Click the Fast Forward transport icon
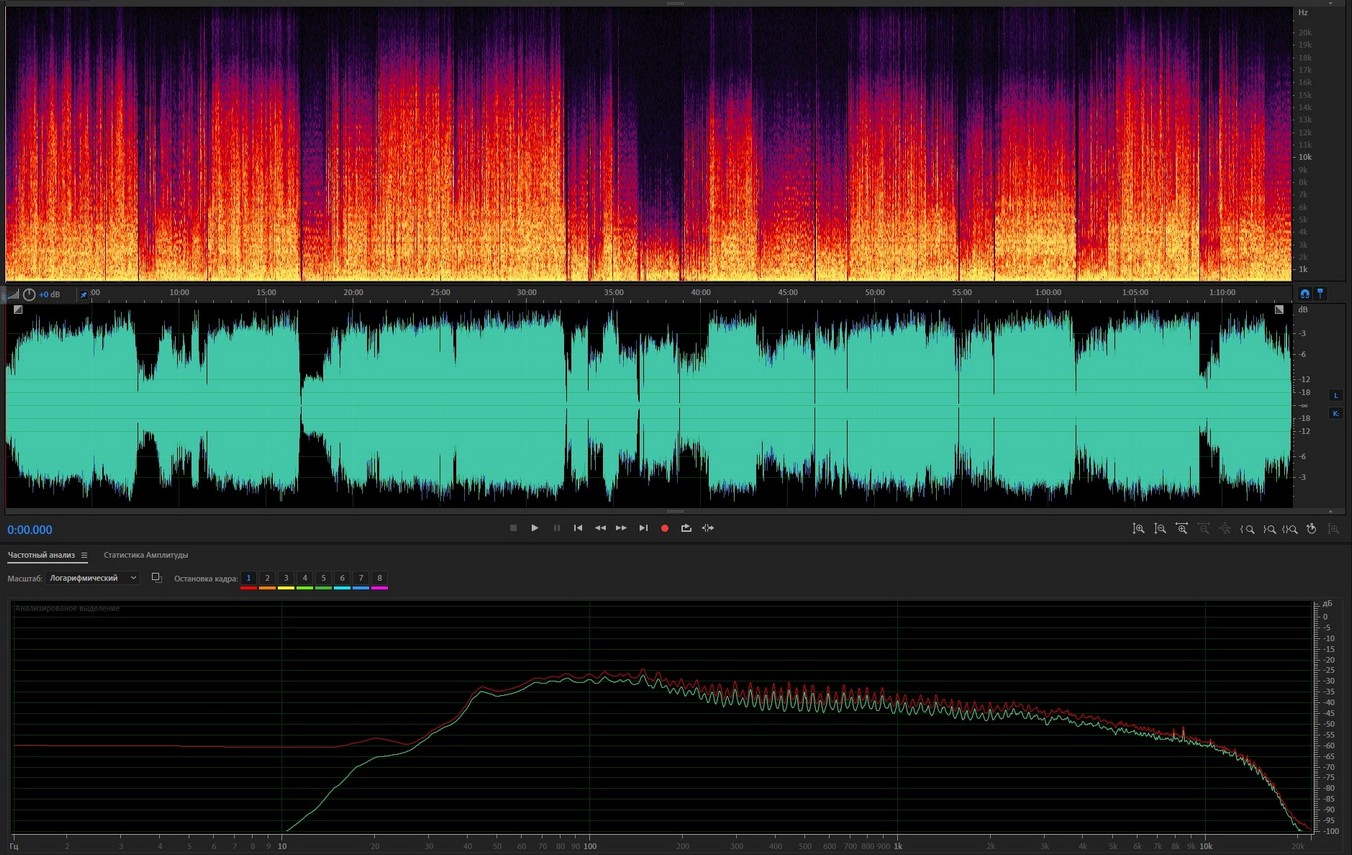1352x855 pixels. pyautogui.click(x=621, y=528)
